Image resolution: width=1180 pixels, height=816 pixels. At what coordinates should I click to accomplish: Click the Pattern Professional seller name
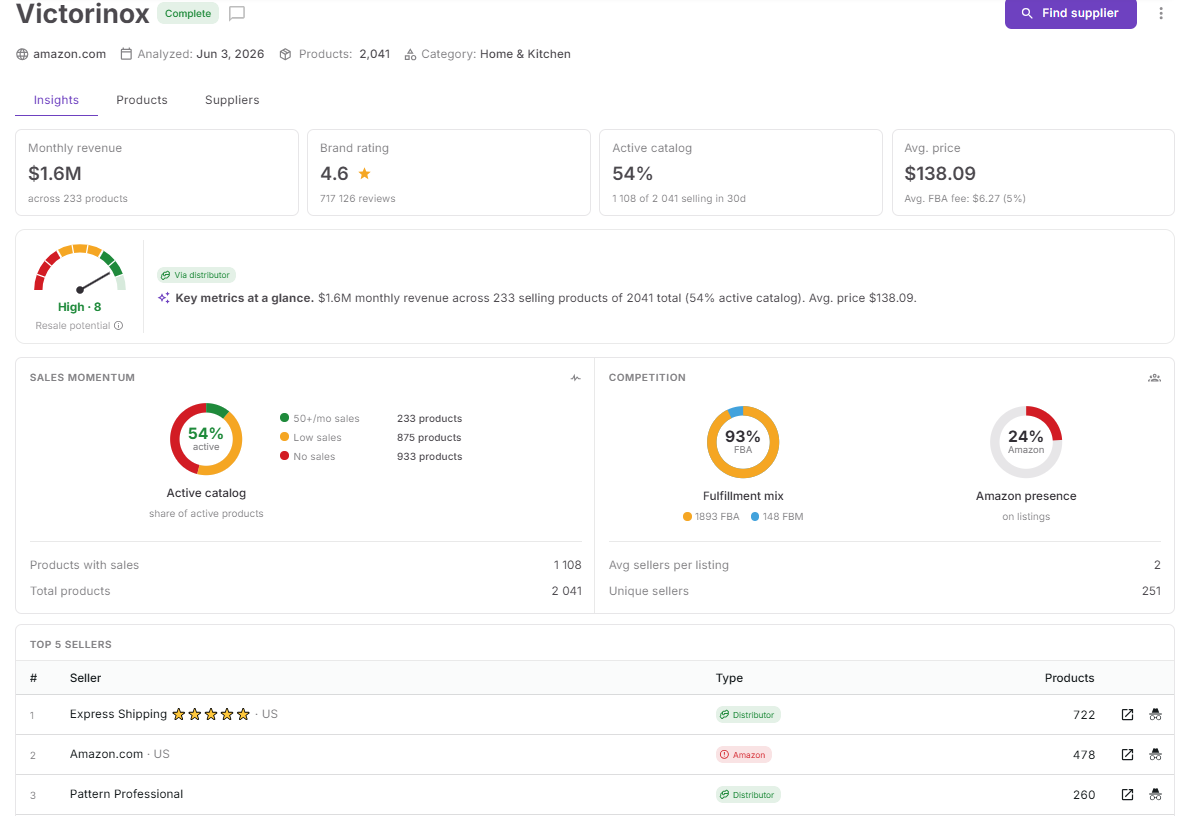[x=126, y=794]
